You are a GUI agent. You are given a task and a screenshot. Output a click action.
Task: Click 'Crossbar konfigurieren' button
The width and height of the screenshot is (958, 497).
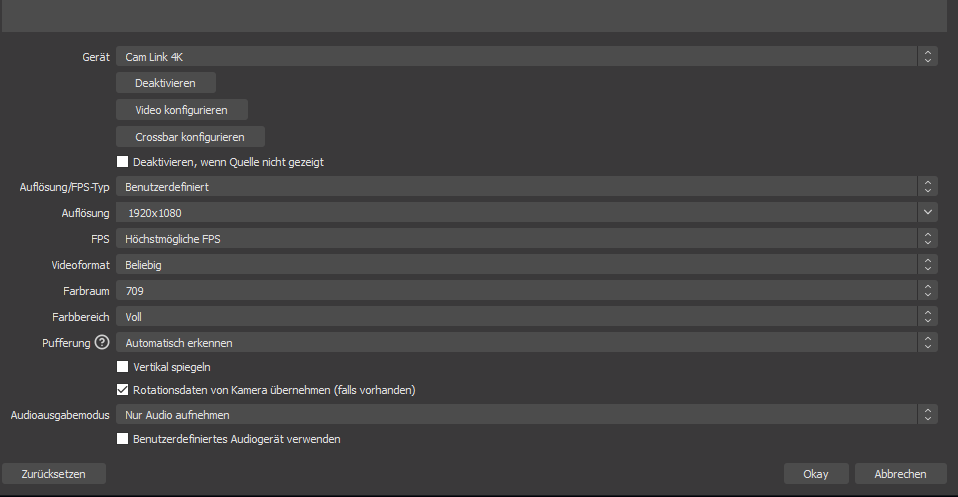(191, 136)
